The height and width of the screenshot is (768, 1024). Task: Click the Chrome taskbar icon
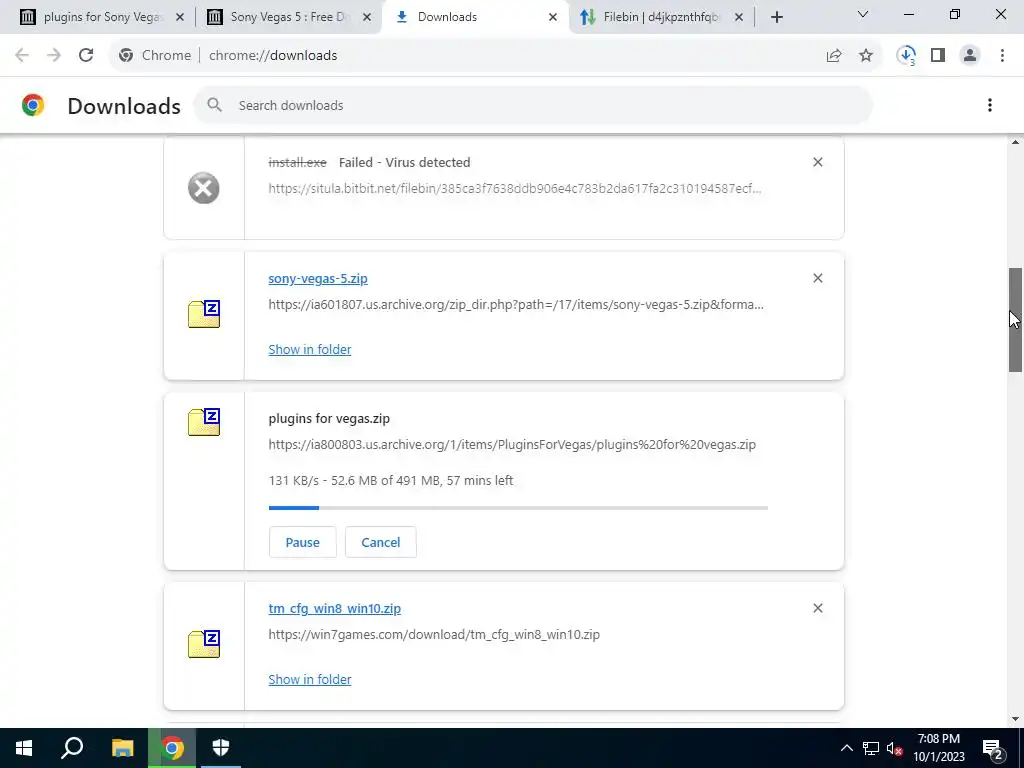[x=172, y=748]
